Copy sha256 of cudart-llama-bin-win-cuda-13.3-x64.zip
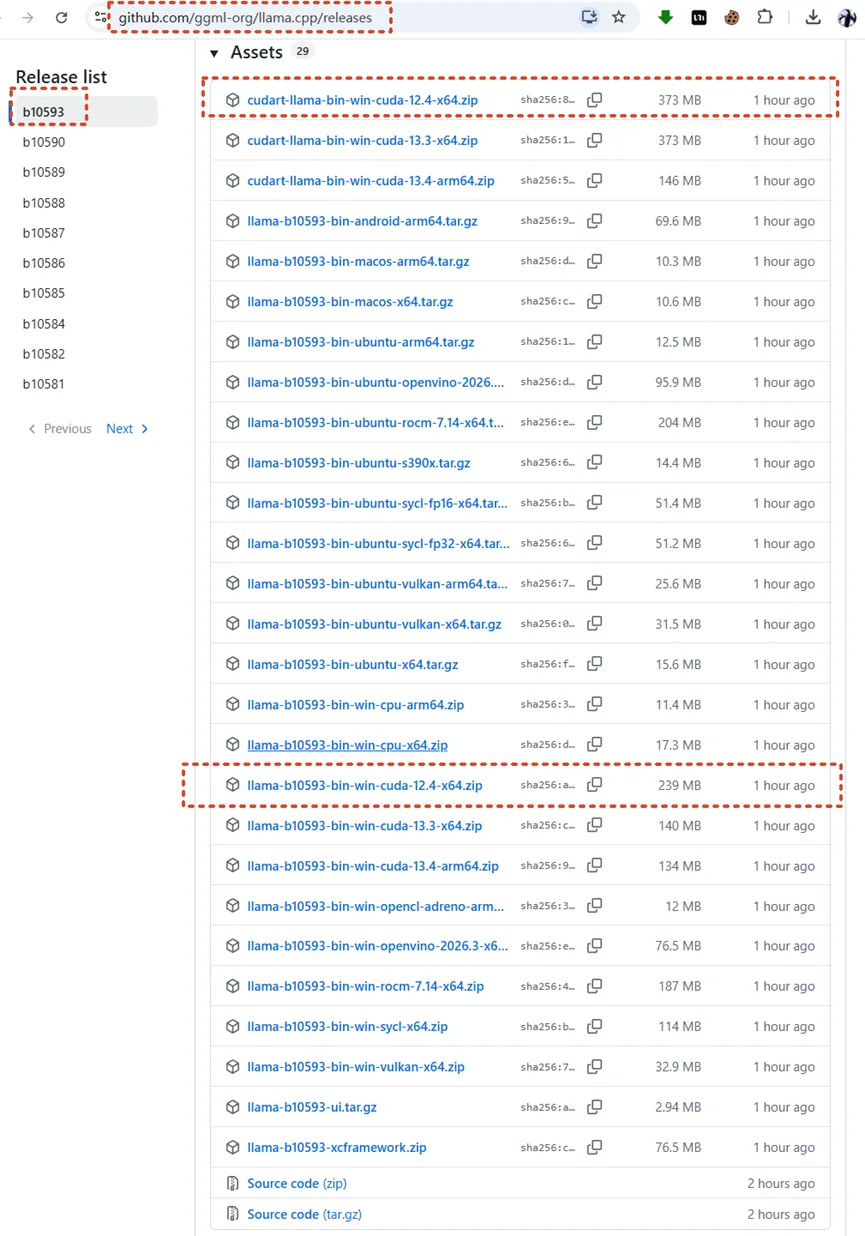 tap(594, 140)
